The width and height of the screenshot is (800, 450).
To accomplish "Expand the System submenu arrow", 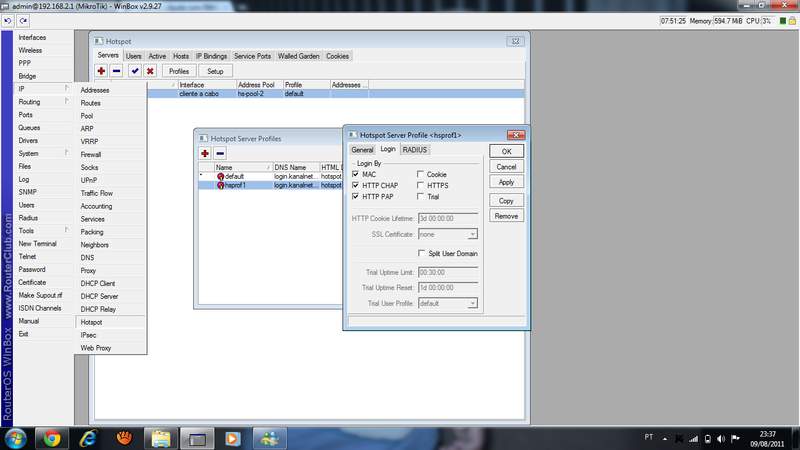I will coord(66,153).
